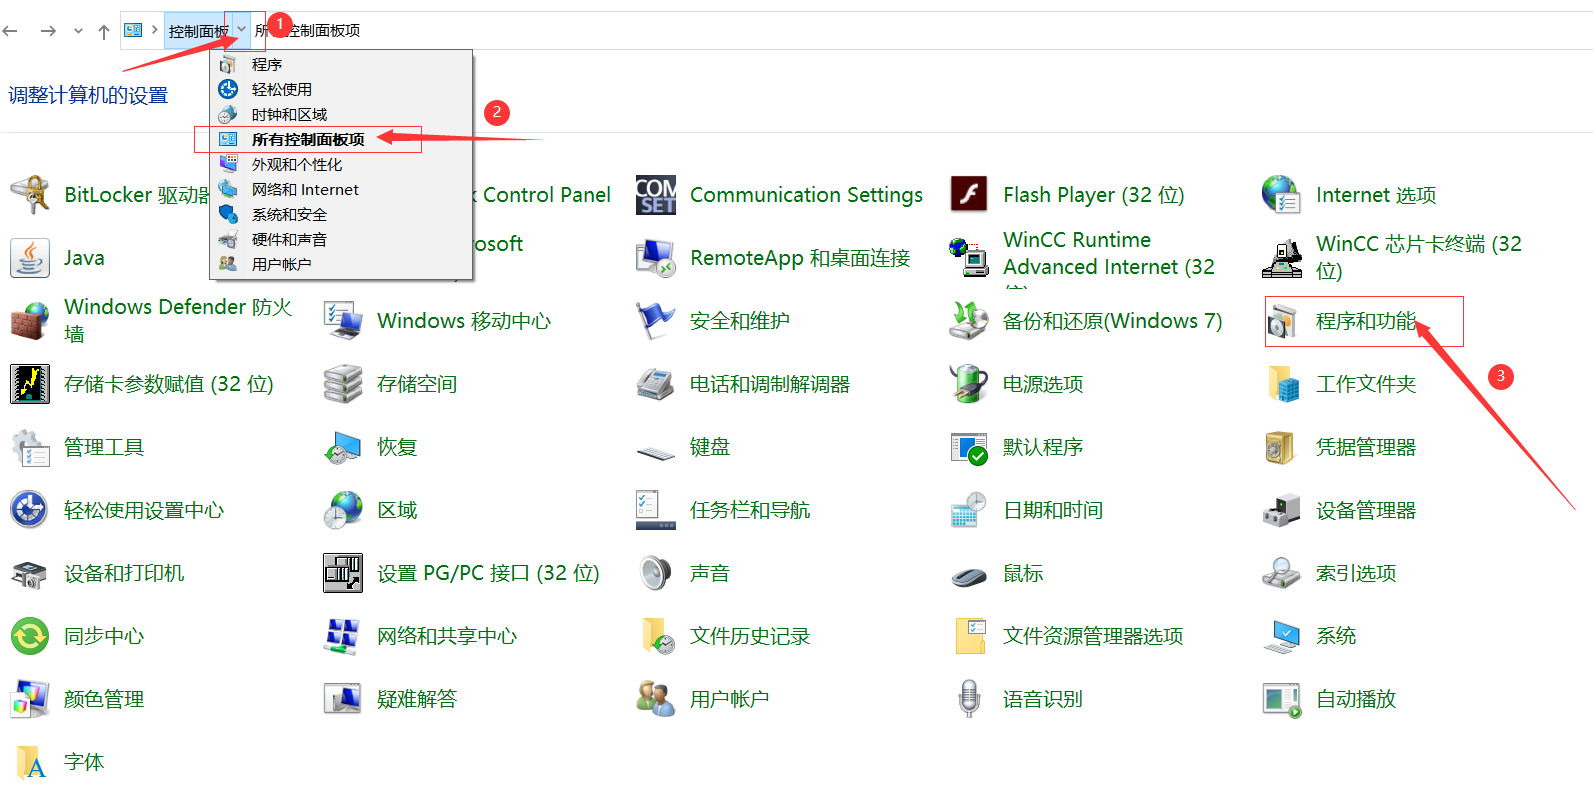Image resolution: width=1593 pixels, height=793 pixels.
Task: Open the recent locations dropdown chevron
Action: click(78, 31)
